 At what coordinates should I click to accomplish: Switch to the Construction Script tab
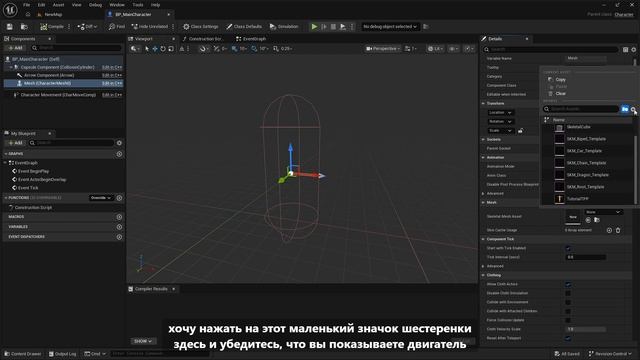pyautogui.click(x=202, y=39)
